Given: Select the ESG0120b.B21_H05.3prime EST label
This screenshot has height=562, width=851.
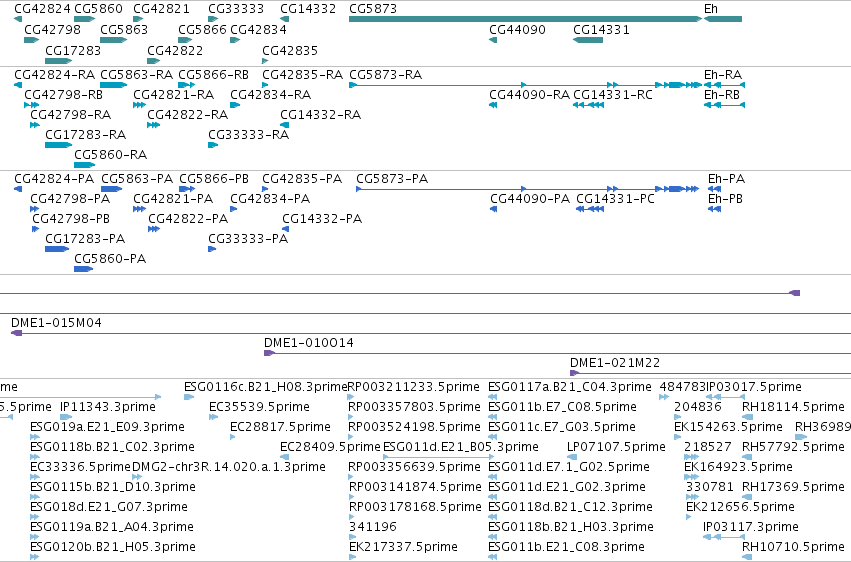Looking at the screenshot, I should click(112, 547).
